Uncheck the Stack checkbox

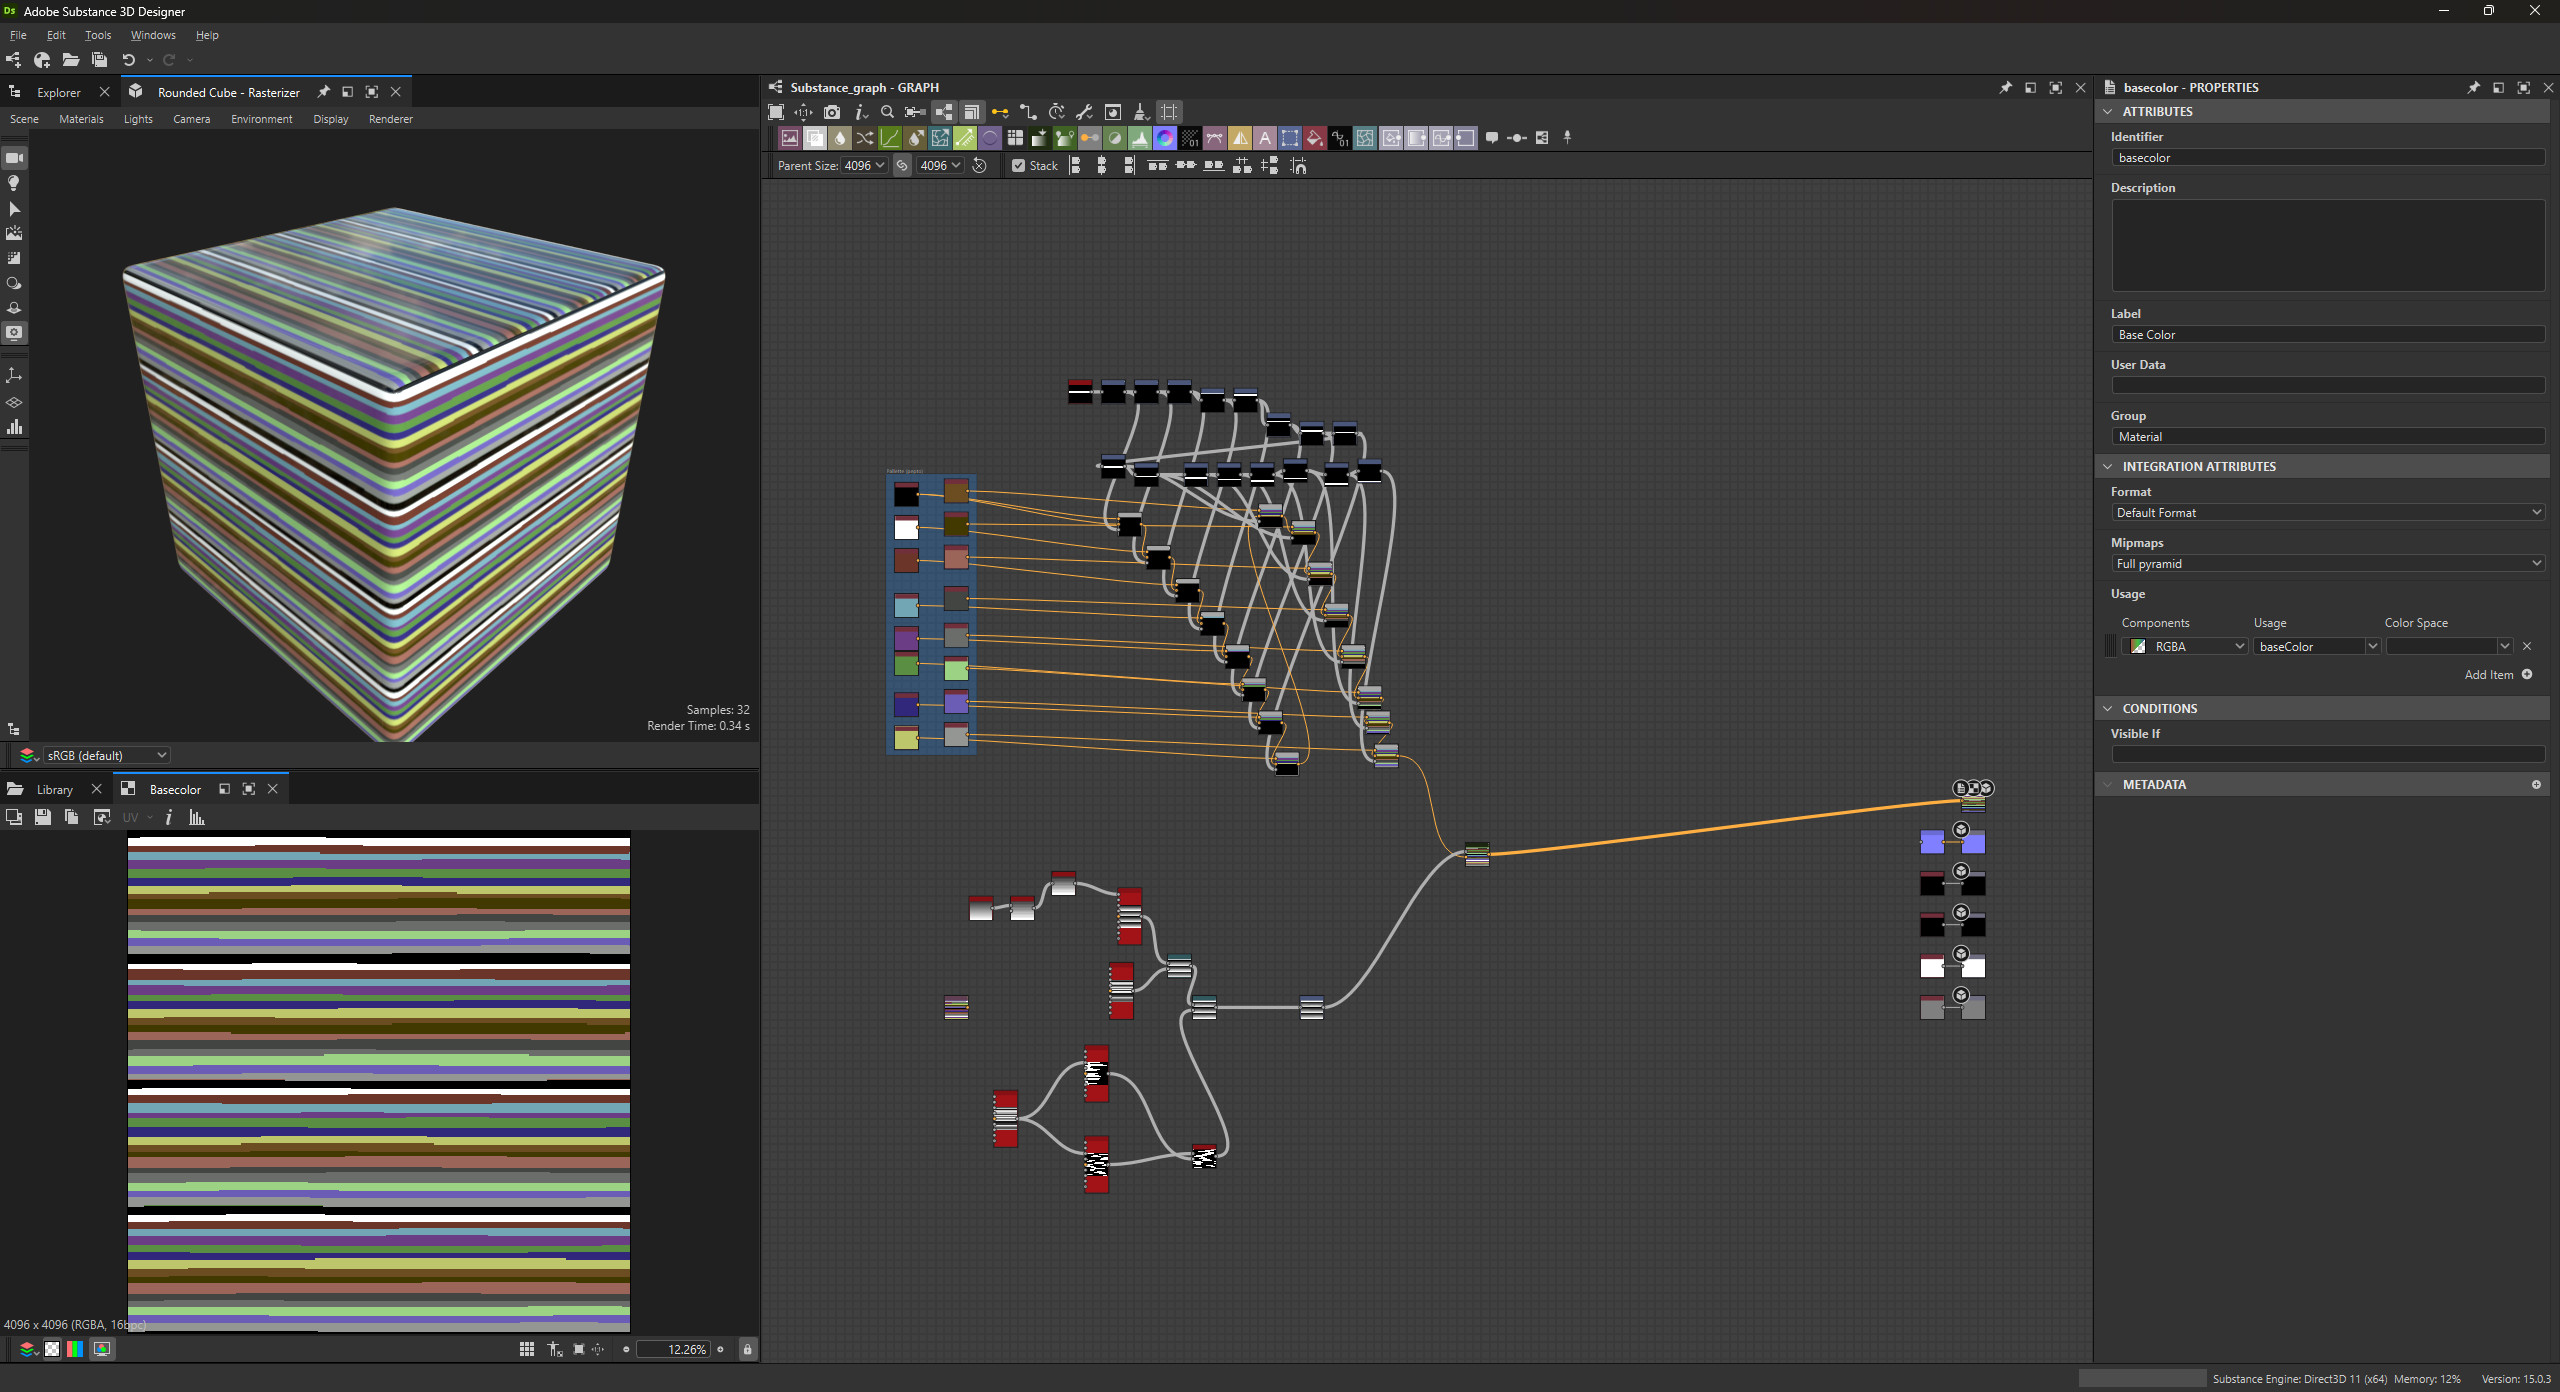(1018, 166)
